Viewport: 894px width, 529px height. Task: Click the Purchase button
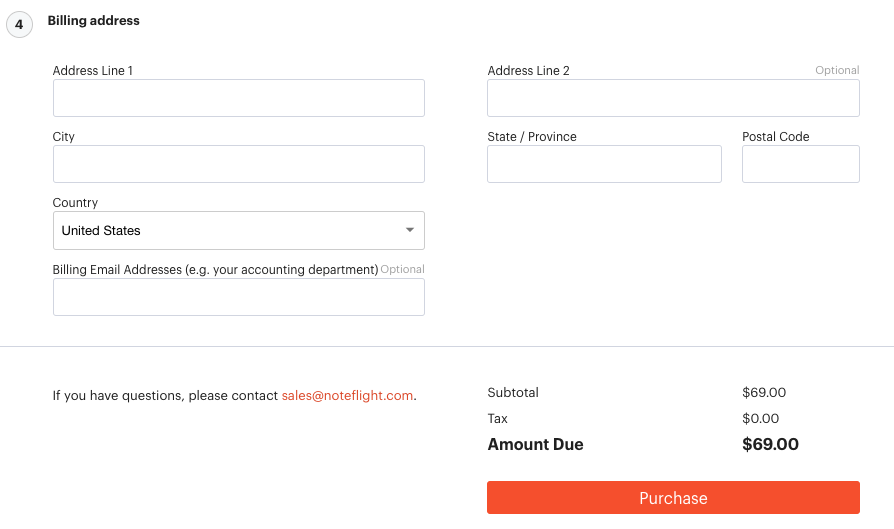(673, 498)
